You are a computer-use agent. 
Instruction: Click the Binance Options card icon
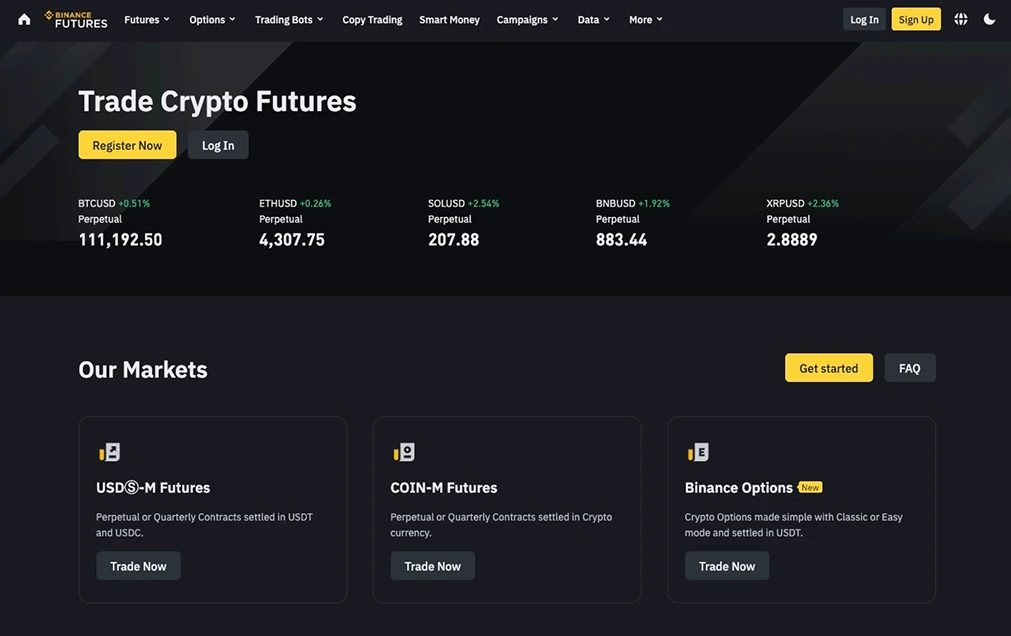[697, 450]
